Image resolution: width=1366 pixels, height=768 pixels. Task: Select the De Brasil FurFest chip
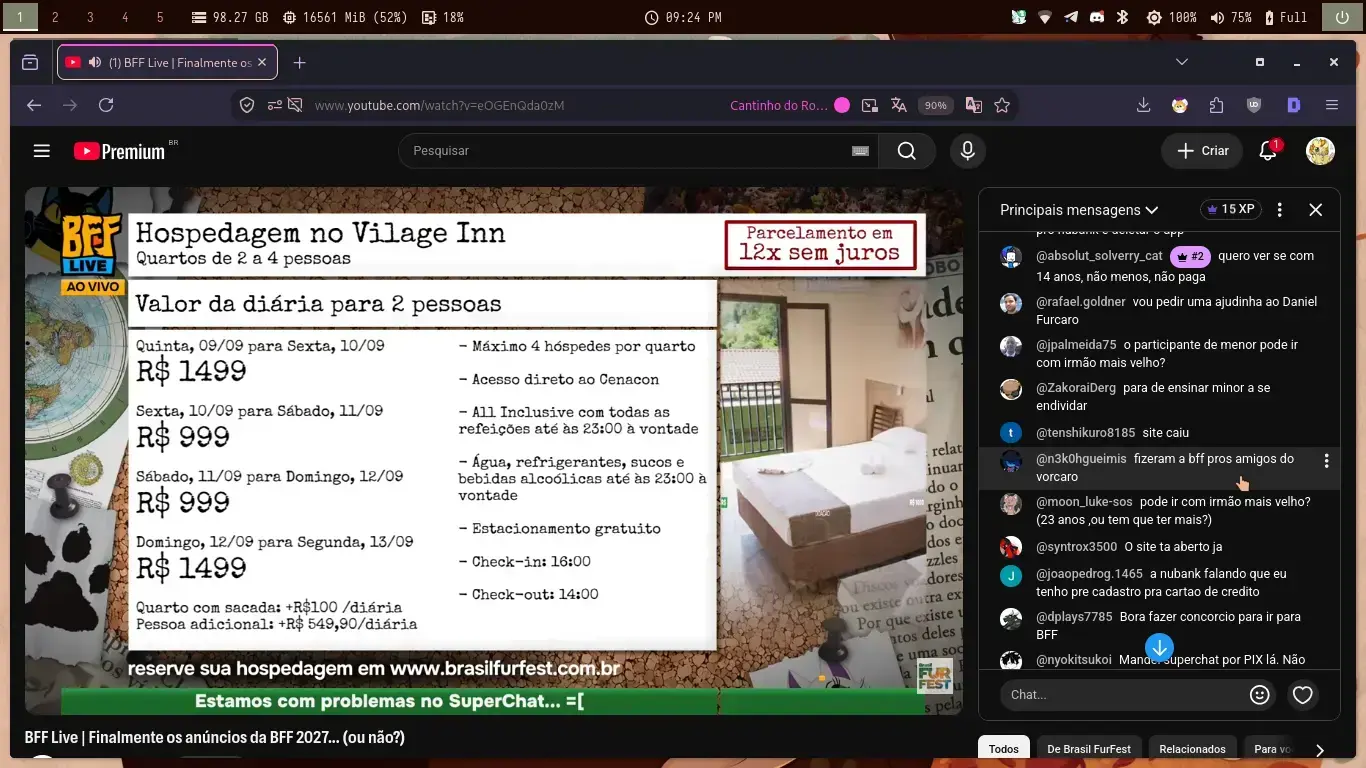pos(1089,749)
